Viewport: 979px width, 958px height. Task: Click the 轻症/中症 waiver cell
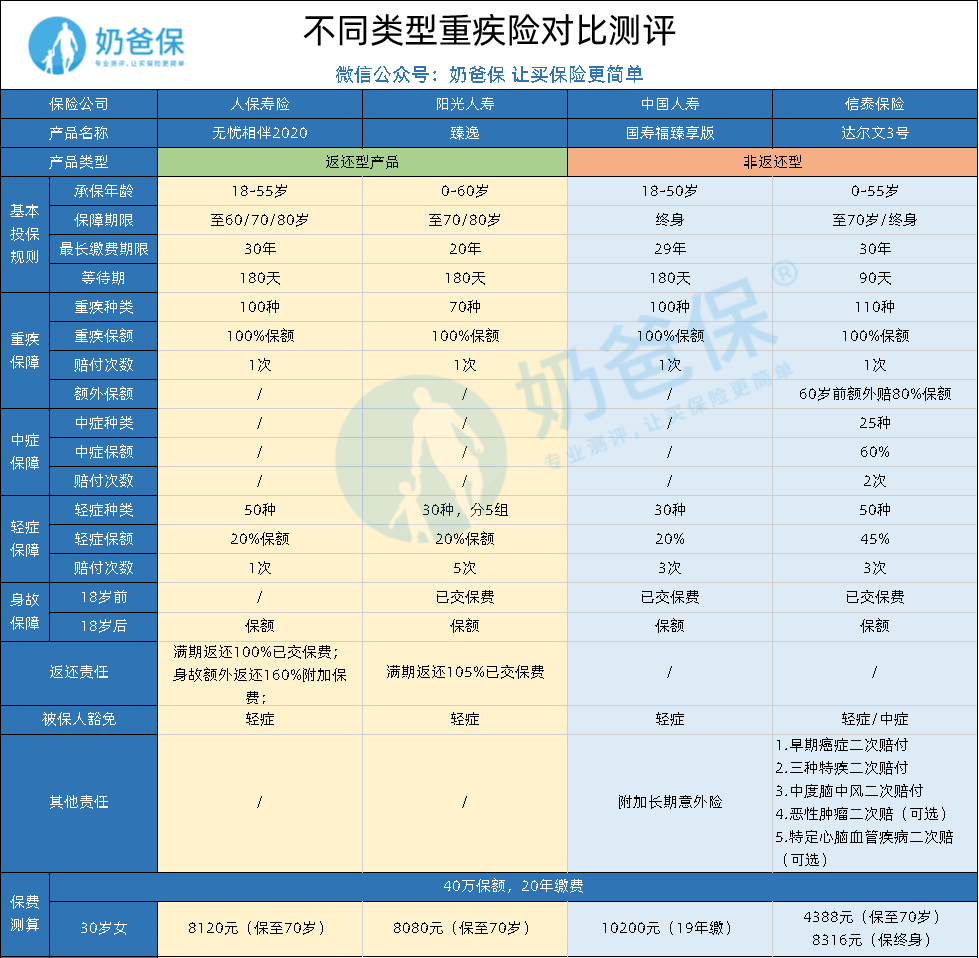[875, 719]
